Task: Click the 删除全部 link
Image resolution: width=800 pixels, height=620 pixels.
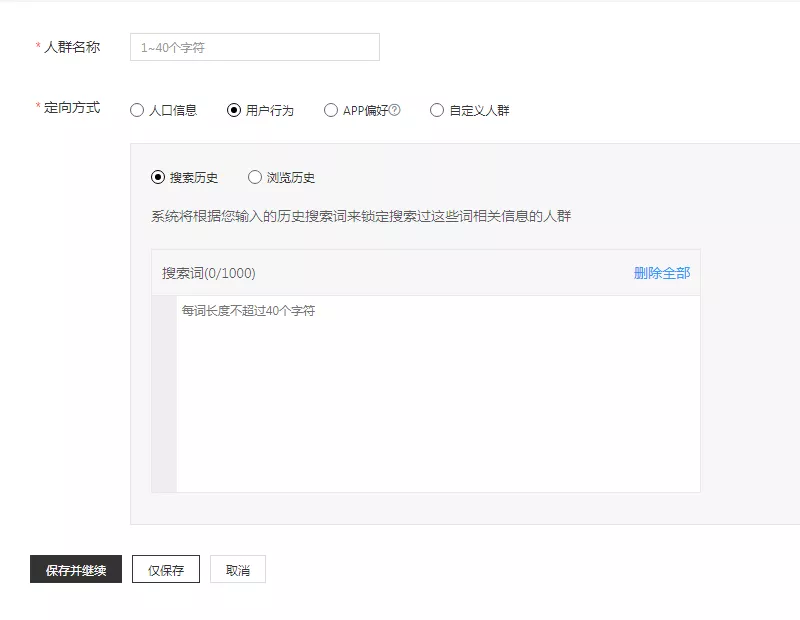Action: click(x=662, y=273)
